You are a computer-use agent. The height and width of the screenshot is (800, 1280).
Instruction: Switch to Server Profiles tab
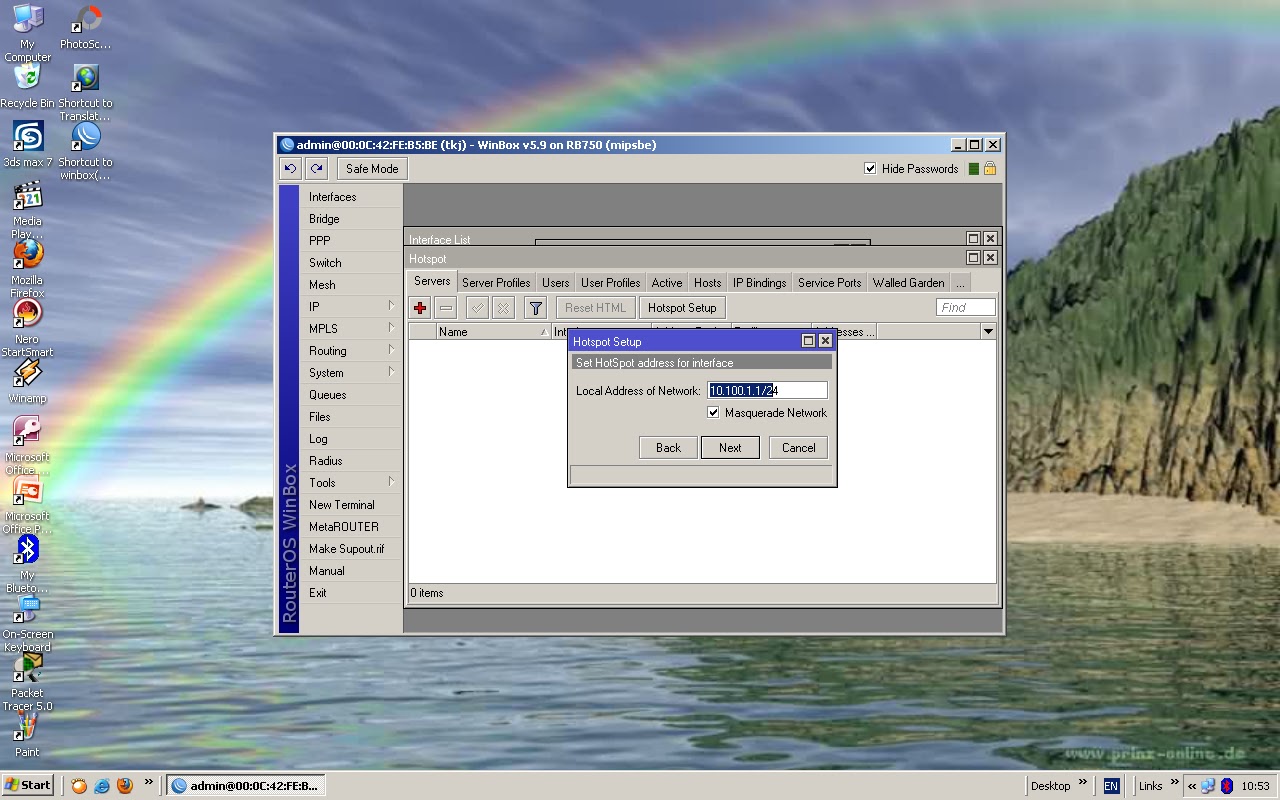tap(496, 283)
